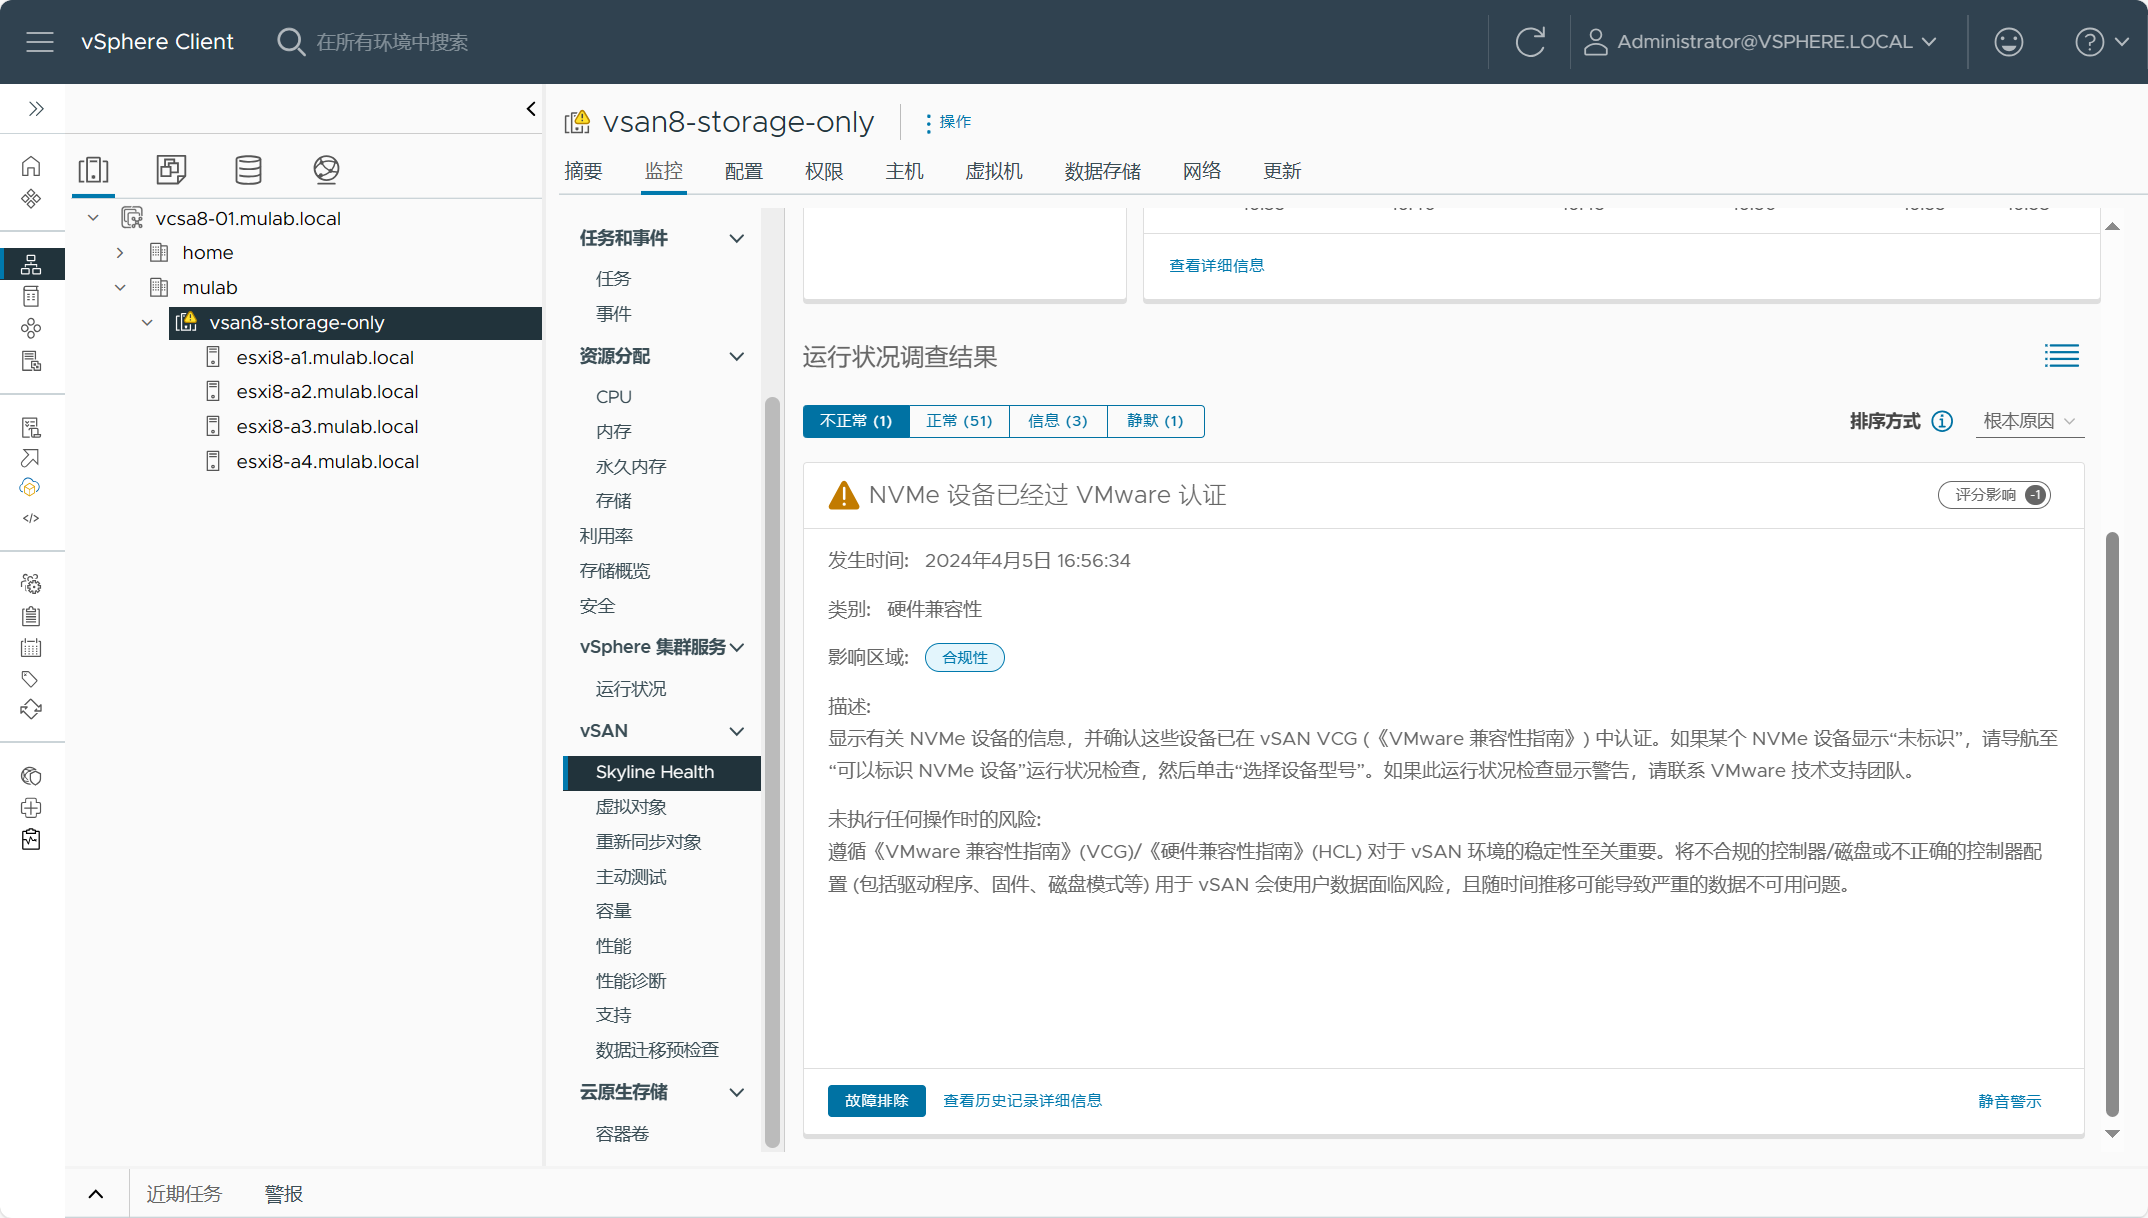
Task: Open Administrator@VSPHERE.LOCAL user menu
Action: pos(1761,42)
